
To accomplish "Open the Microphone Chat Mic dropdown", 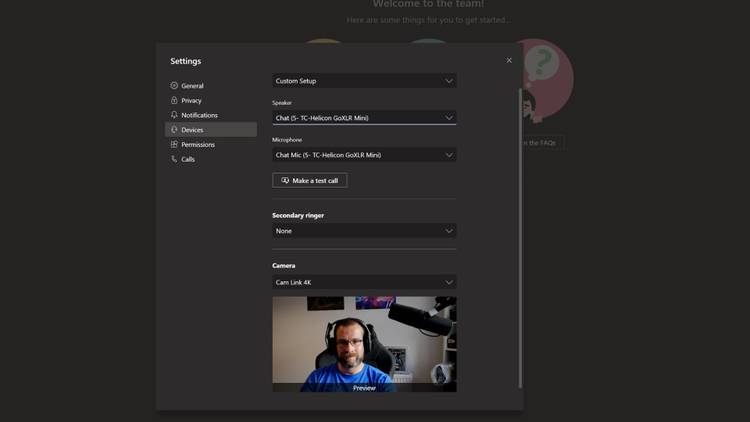I will (x=364, y=155).
